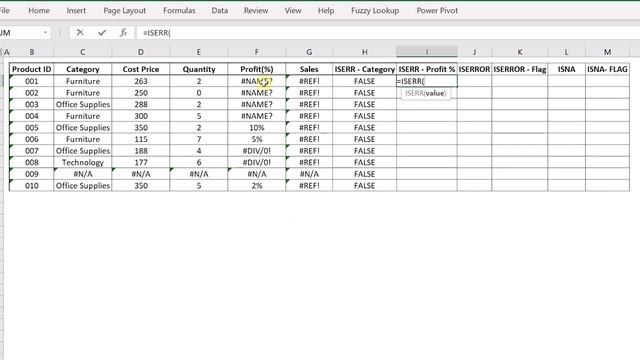Select the Technology category cell
This screenshot has width=640, height=360.
click(x=82, y=162)
